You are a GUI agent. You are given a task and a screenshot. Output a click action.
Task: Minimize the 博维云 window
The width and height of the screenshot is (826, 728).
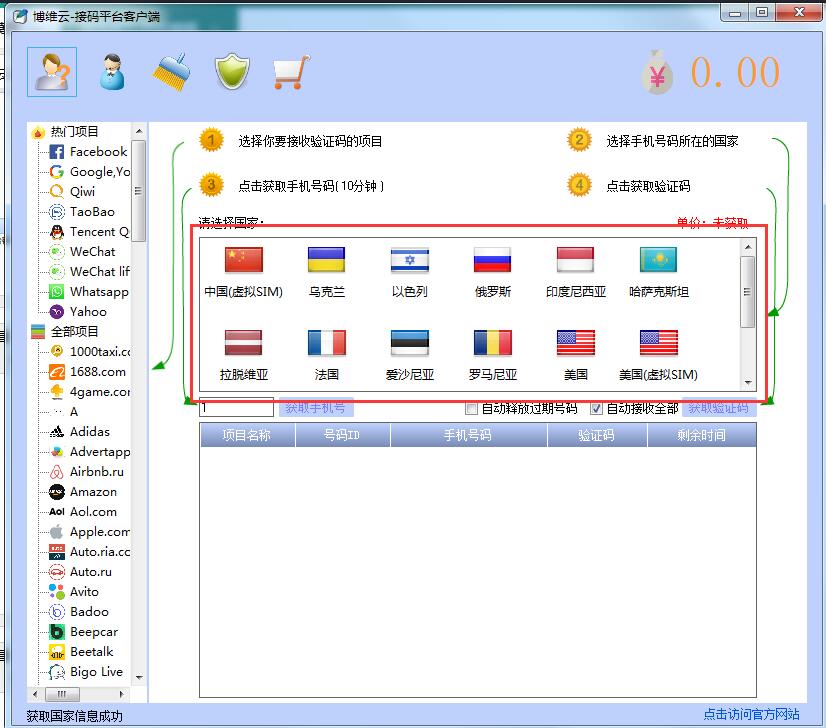click(x=735, y=13)
